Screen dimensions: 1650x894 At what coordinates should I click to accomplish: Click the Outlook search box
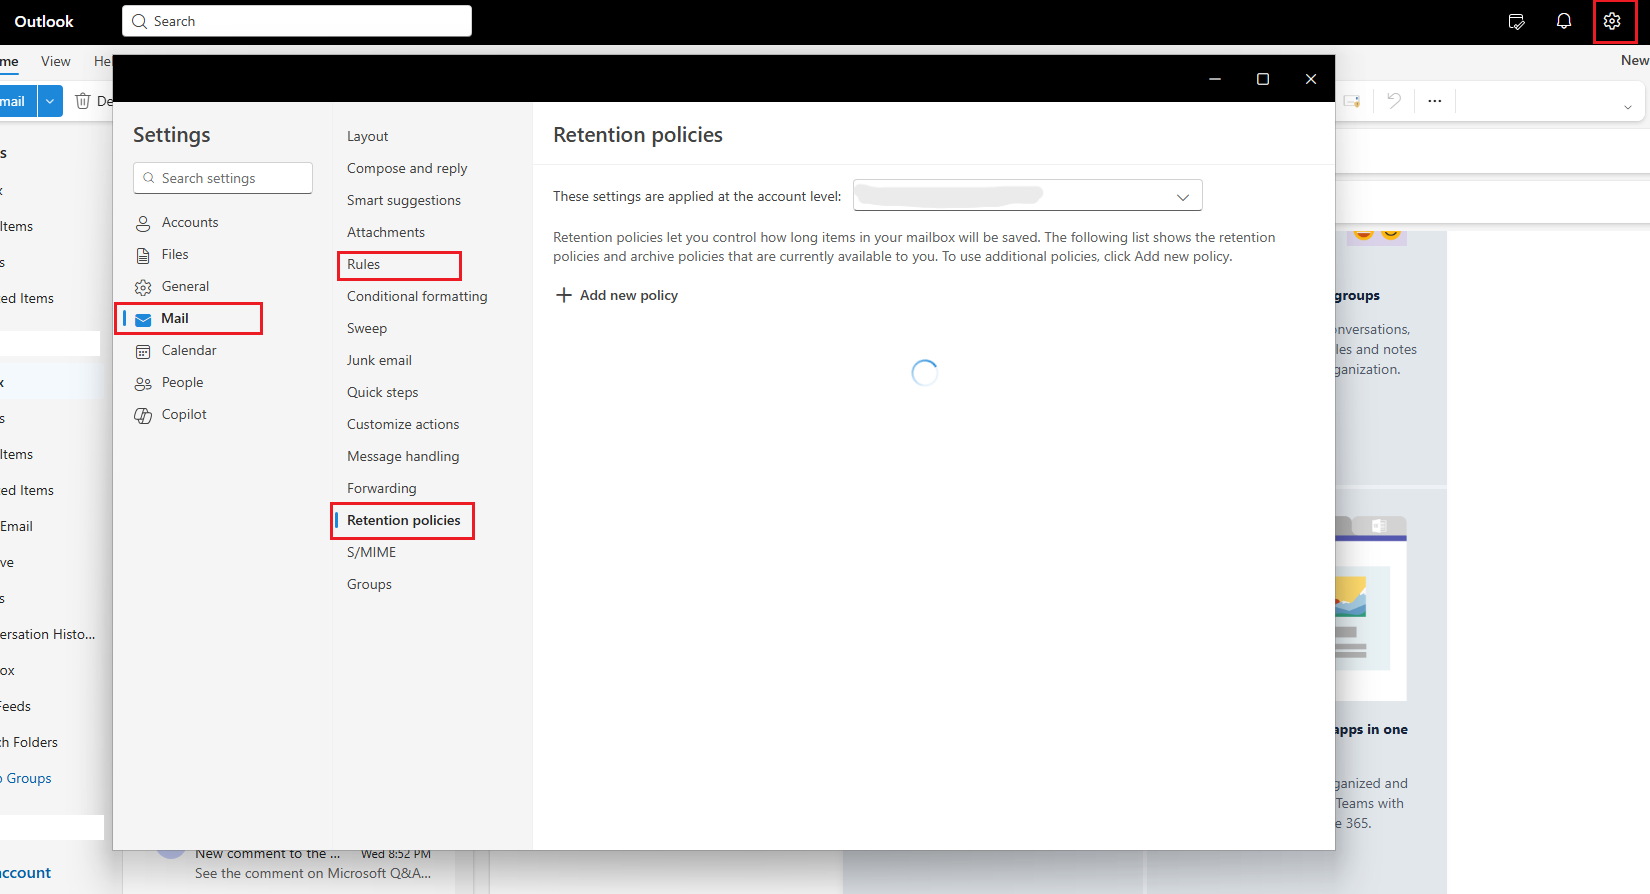[297, 21]
